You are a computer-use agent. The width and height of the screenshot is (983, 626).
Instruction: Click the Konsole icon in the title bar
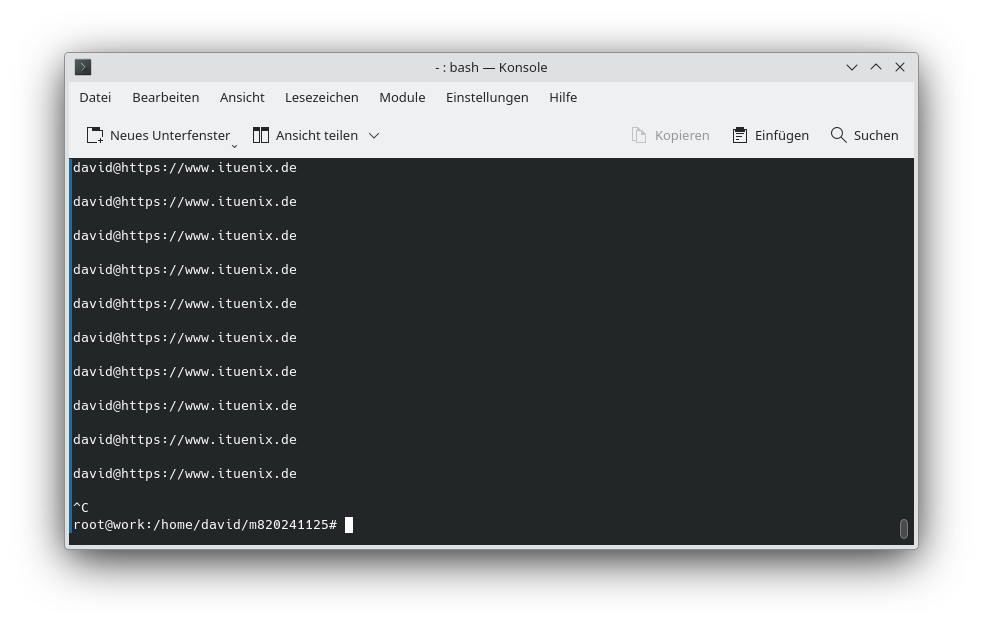click(x=83, y=67)
